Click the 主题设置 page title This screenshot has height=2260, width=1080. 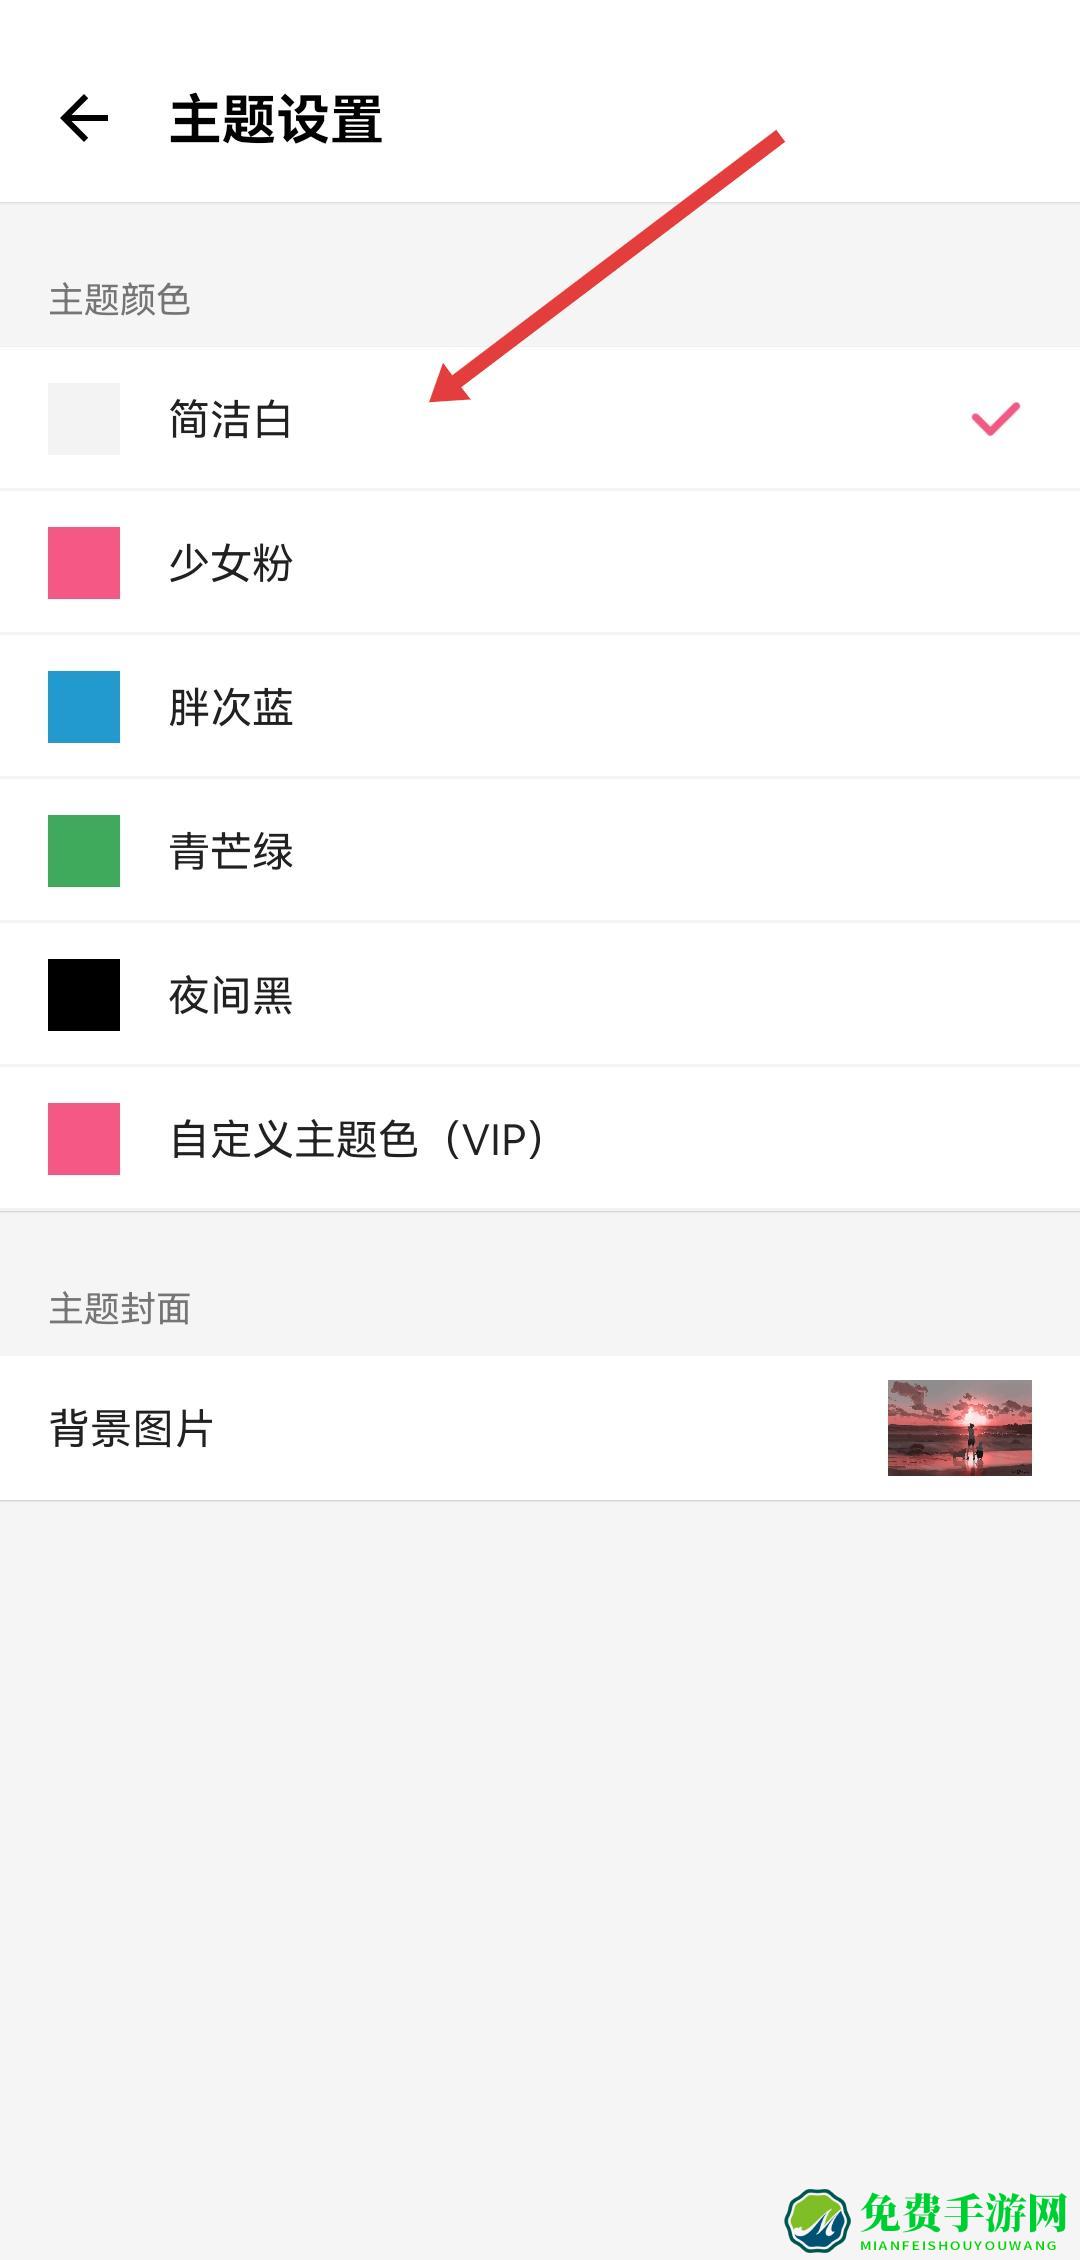click(x=276, y=120)
